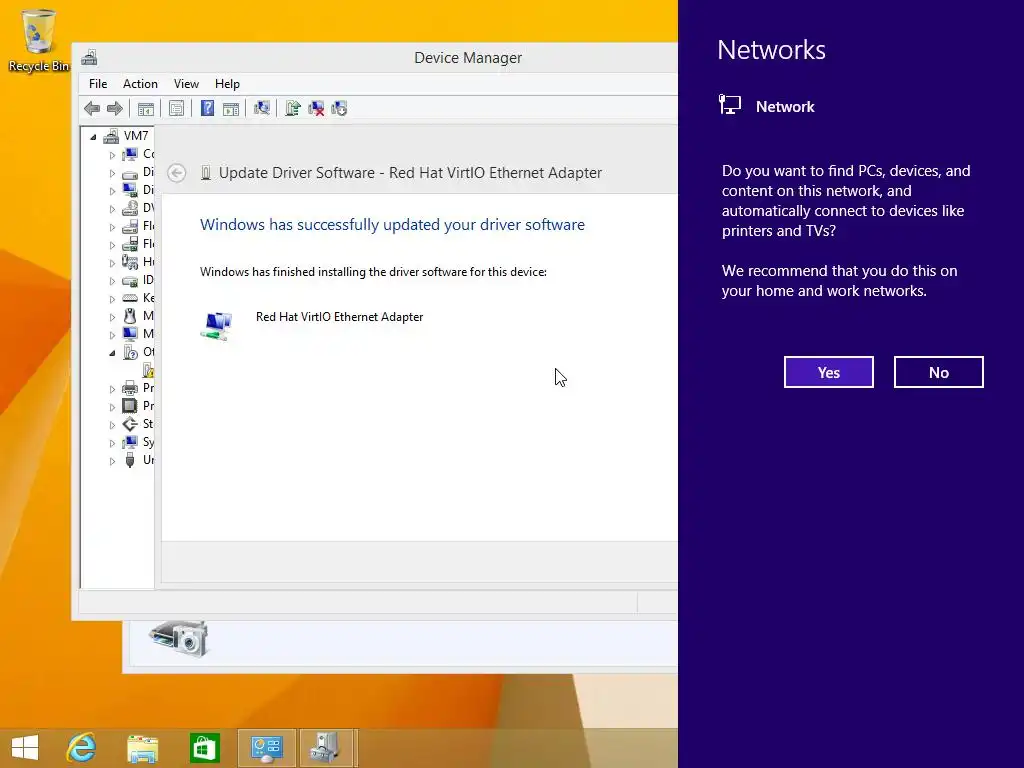Open the File menu
The image size is (1024, 768).
(98, 84)
